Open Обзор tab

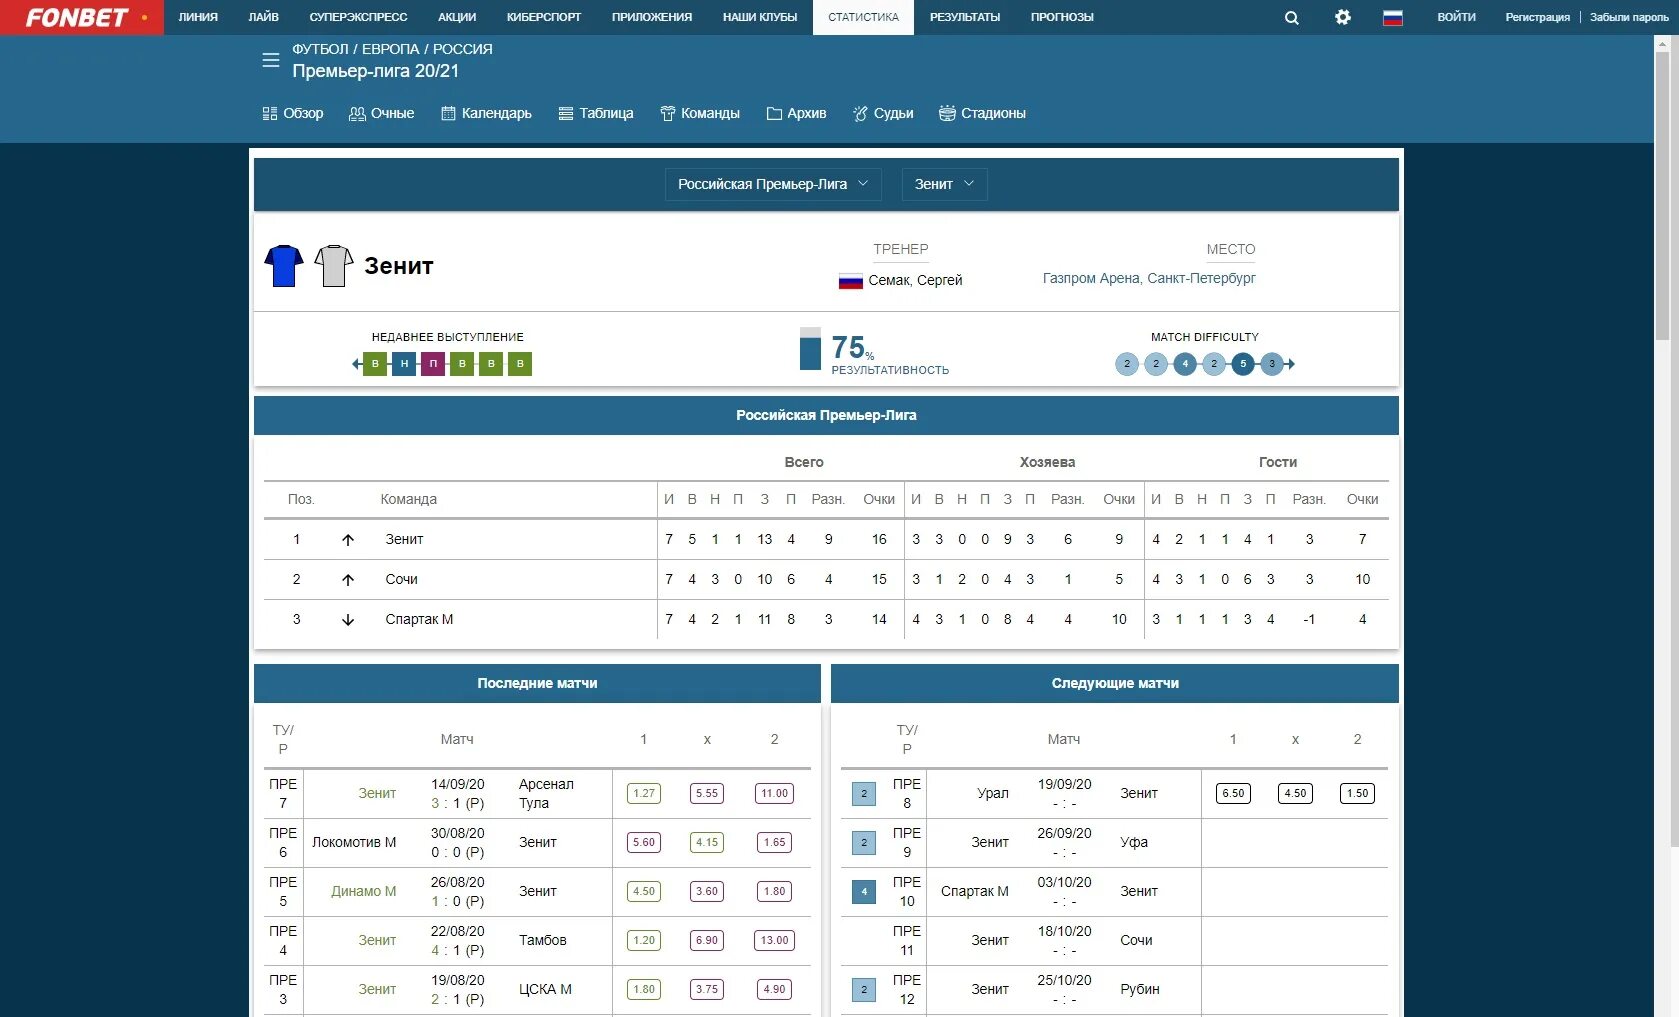(293, 113)
